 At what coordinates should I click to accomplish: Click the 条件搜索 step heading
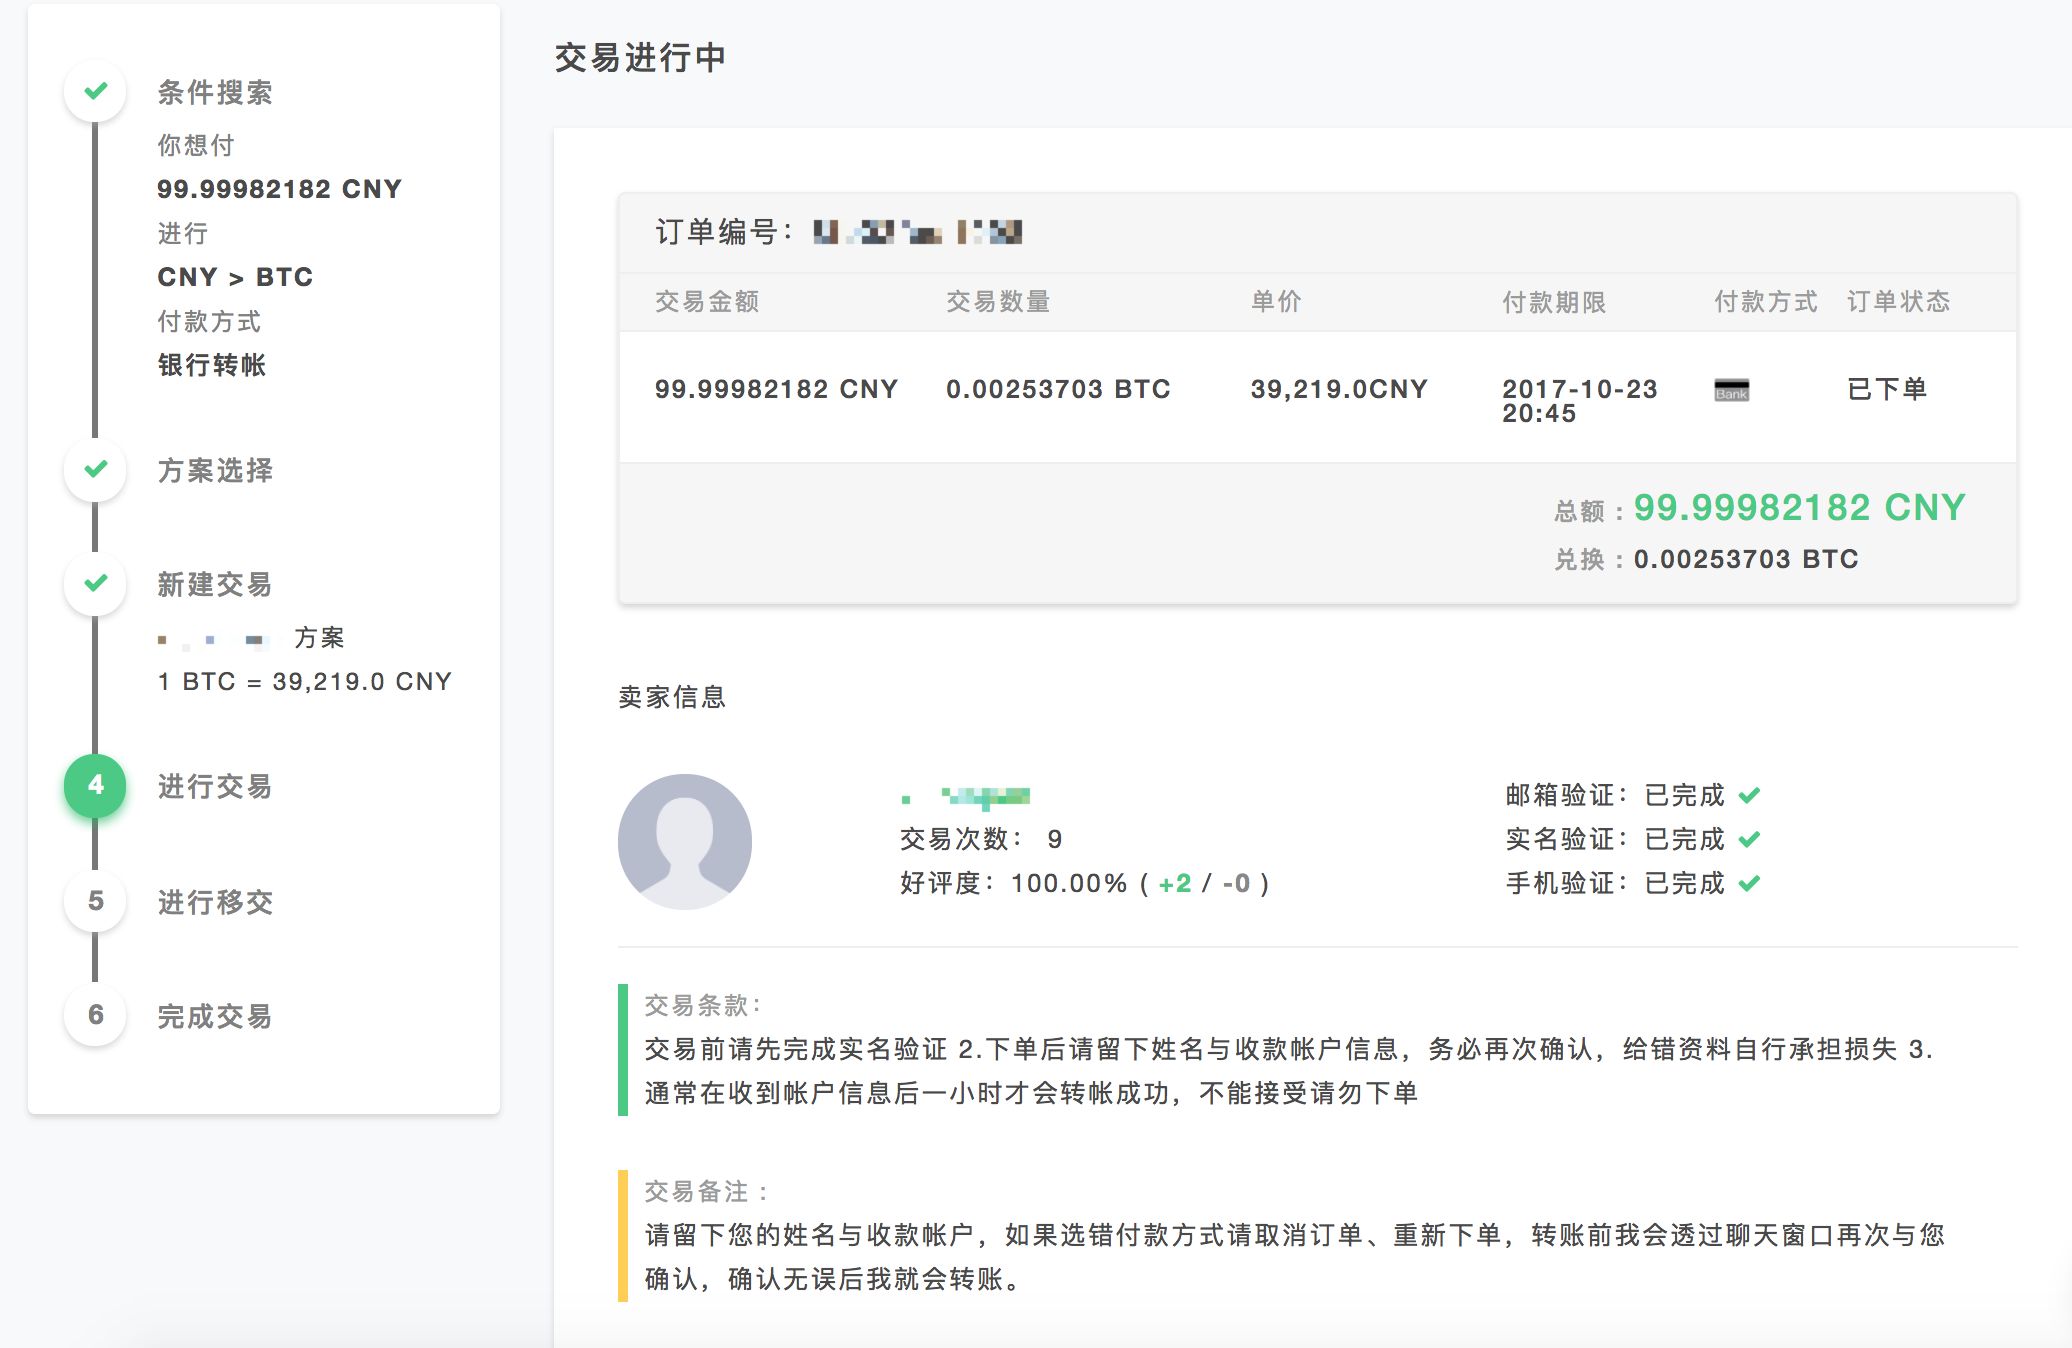(215, 93)
